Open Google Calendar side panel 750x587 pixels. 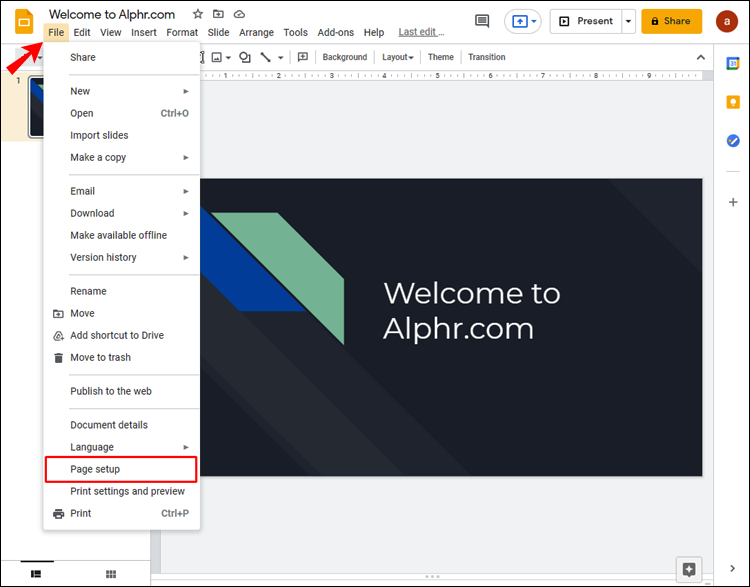(733, 63)
